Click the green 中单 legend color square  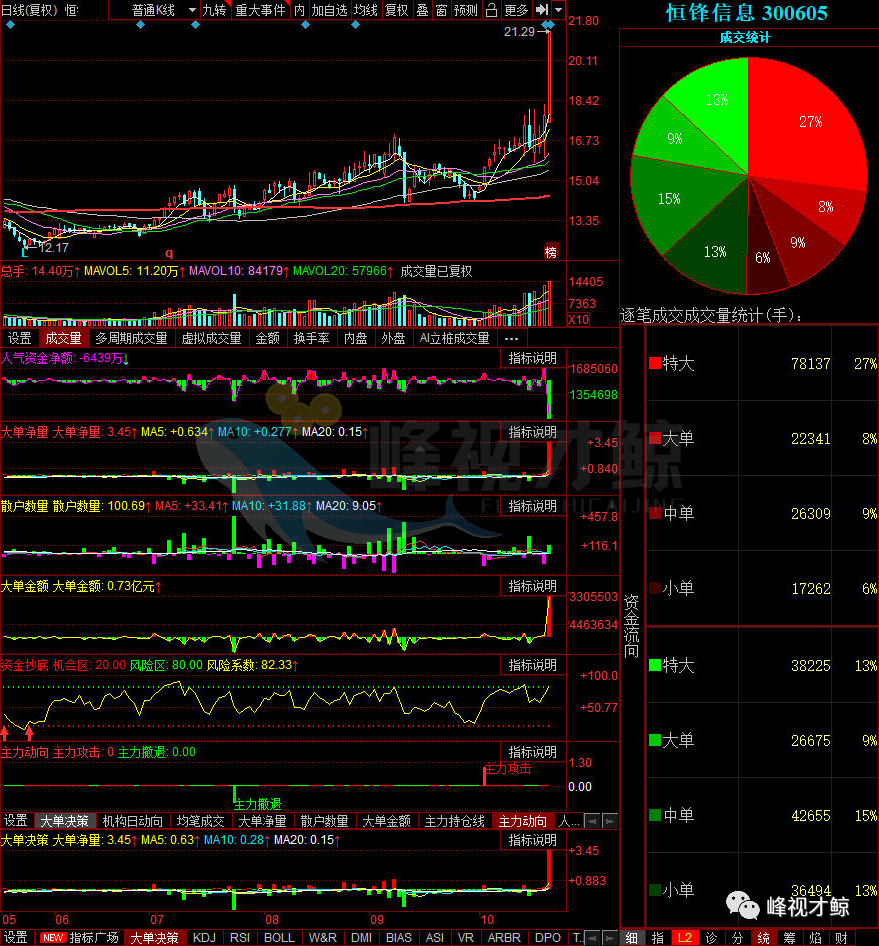pos(655,815)
